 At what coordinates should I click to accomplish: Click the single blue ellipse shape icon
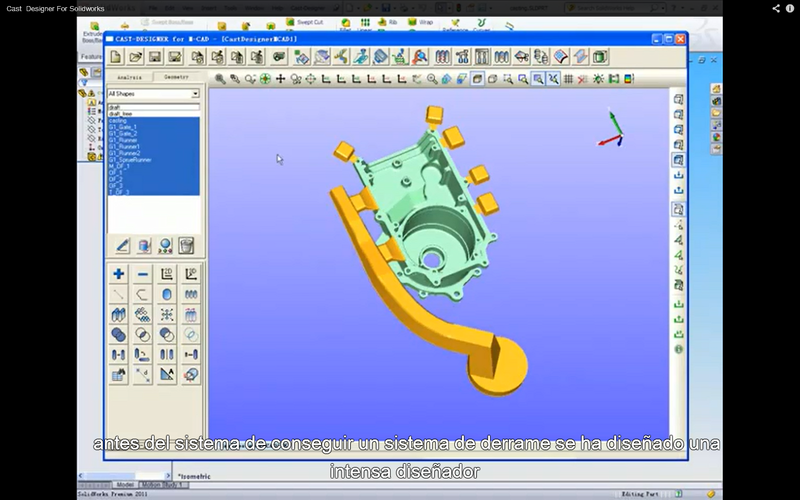click(167, 294)
